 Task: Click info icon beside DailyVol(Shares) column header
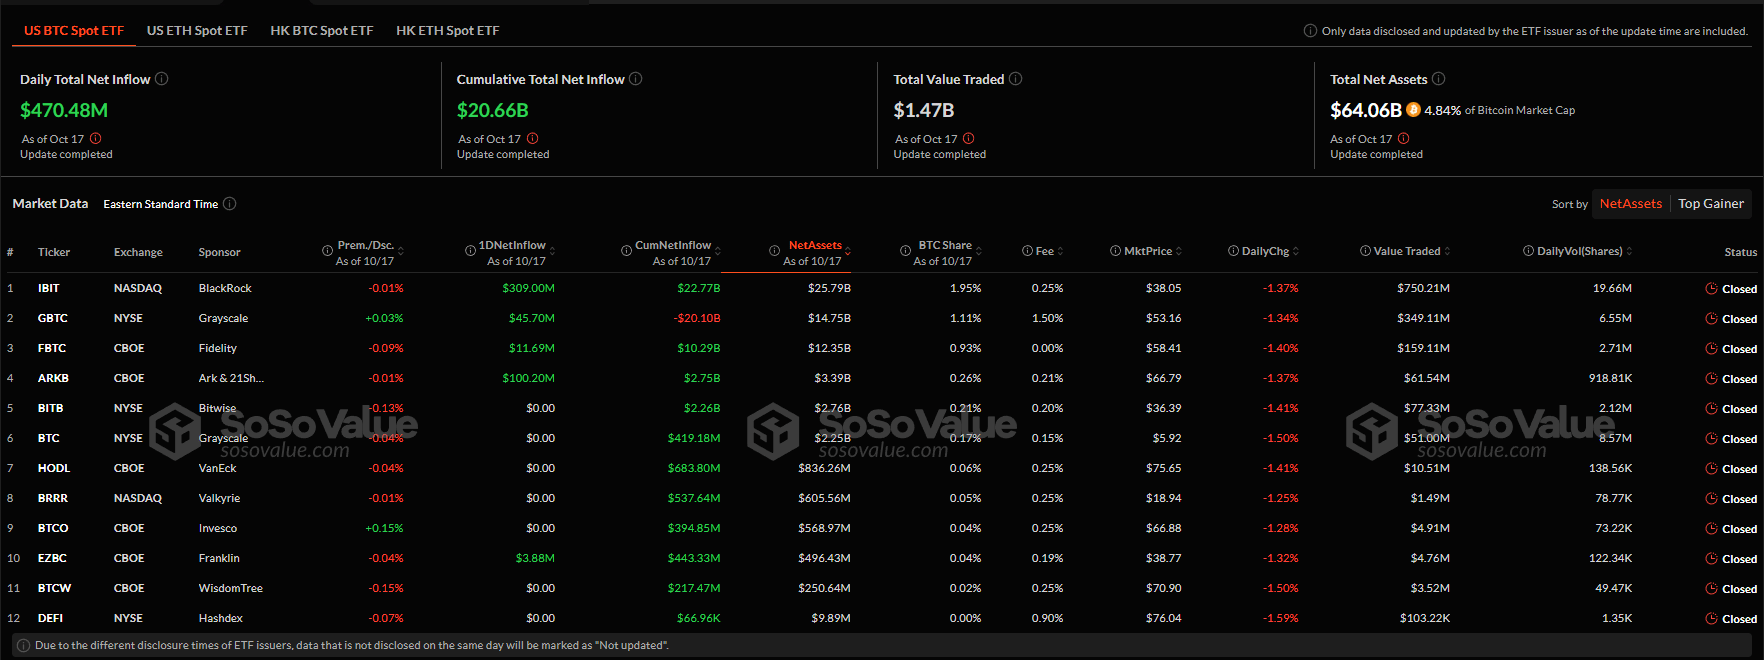coord(1529,251)
